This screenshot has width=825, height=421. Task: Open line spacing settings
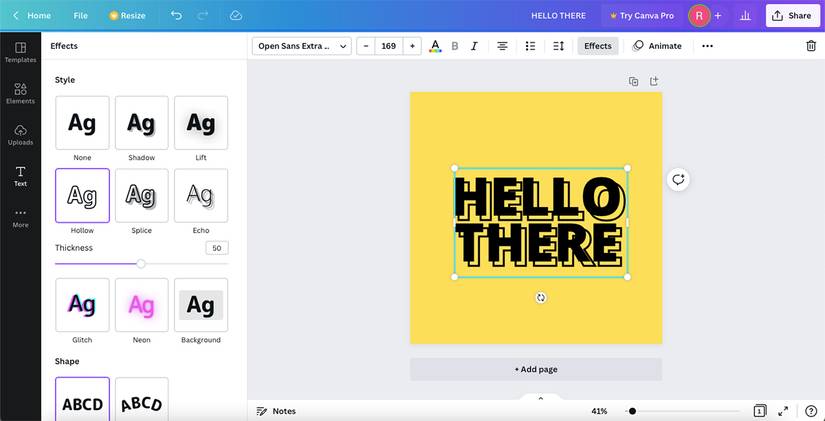point(559,46)
